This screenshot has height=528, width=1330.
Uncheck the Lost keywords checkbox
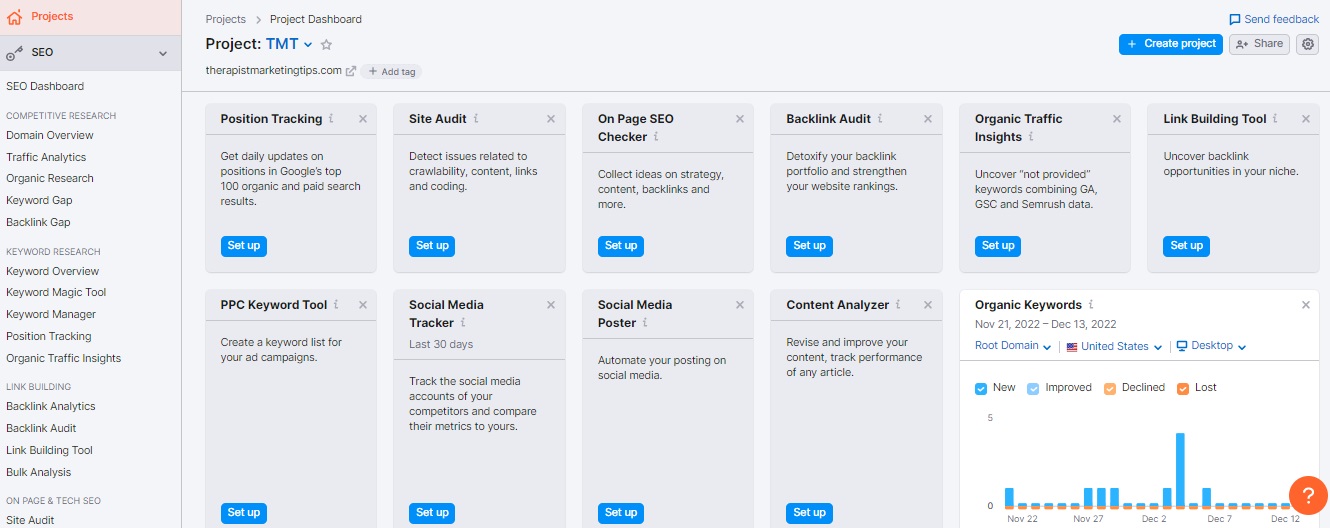[x=1184, y=388]
